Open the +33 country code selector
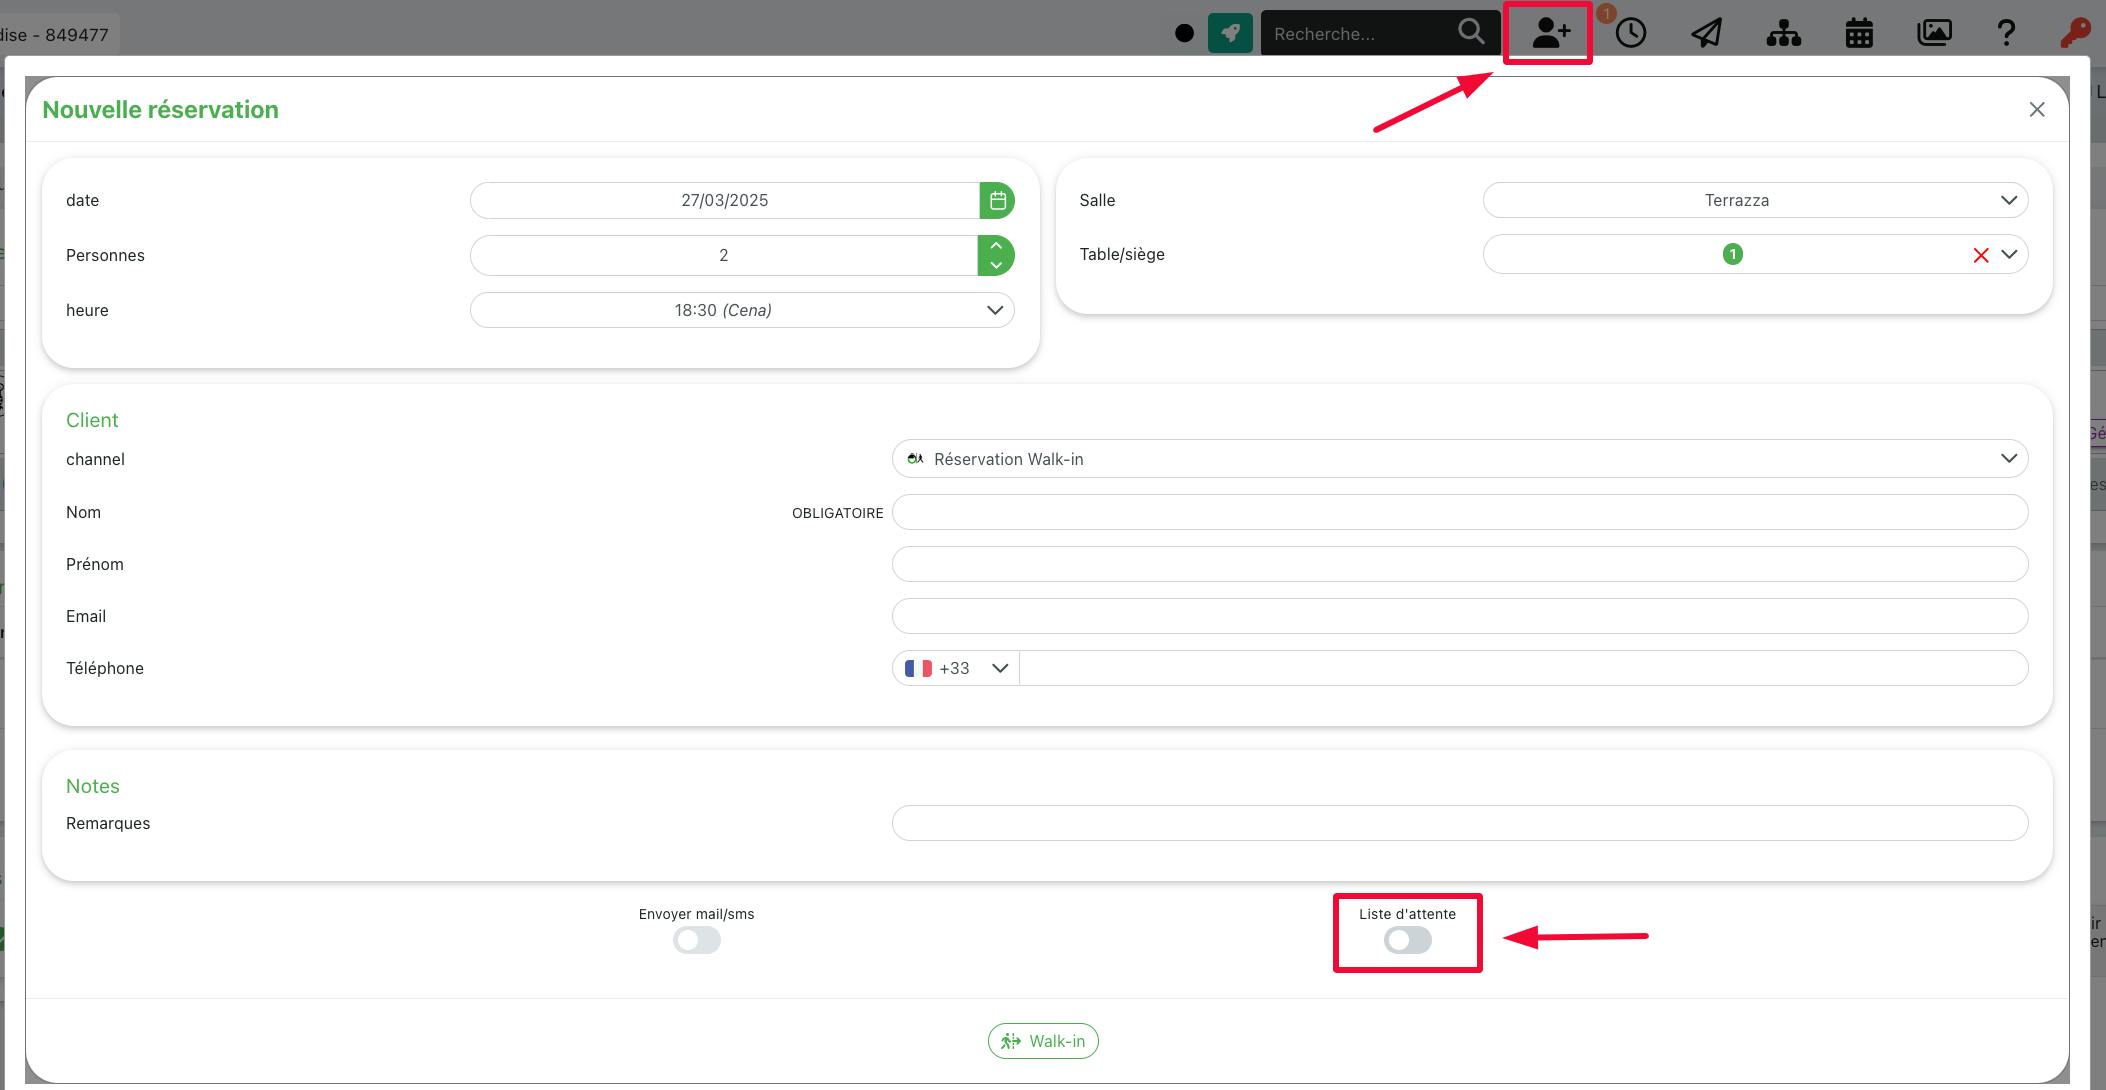The height and width of the screenshot is (1090, 2106). [x=955, y=668]
